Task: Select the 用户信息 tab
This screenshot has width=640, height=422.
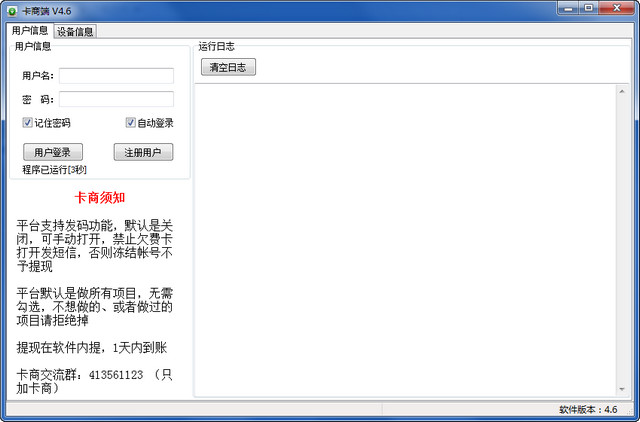Action: point(29,31)
